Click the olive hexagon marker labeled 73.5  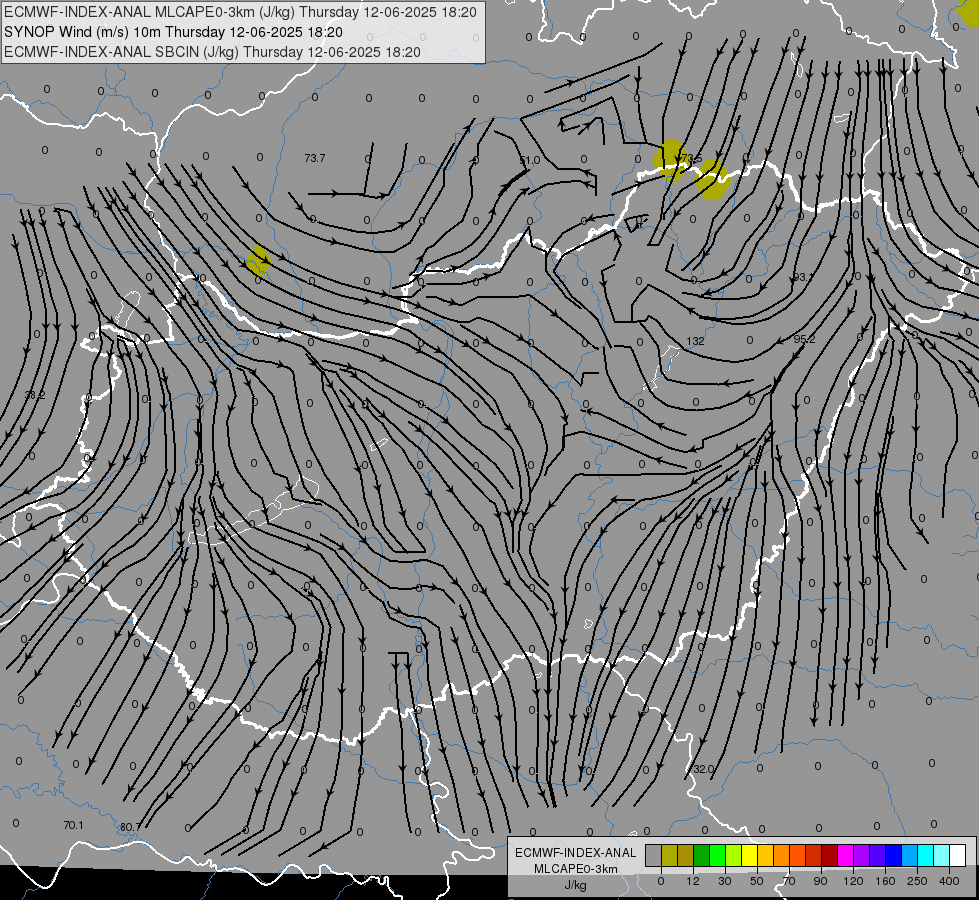(x=671, y=159)
